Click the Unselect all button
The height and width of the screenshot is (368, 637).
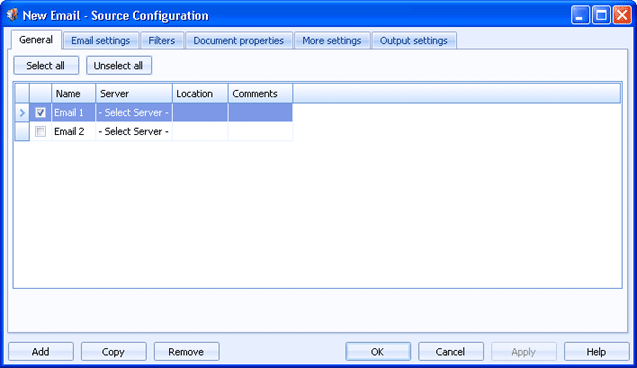[119, 65]
